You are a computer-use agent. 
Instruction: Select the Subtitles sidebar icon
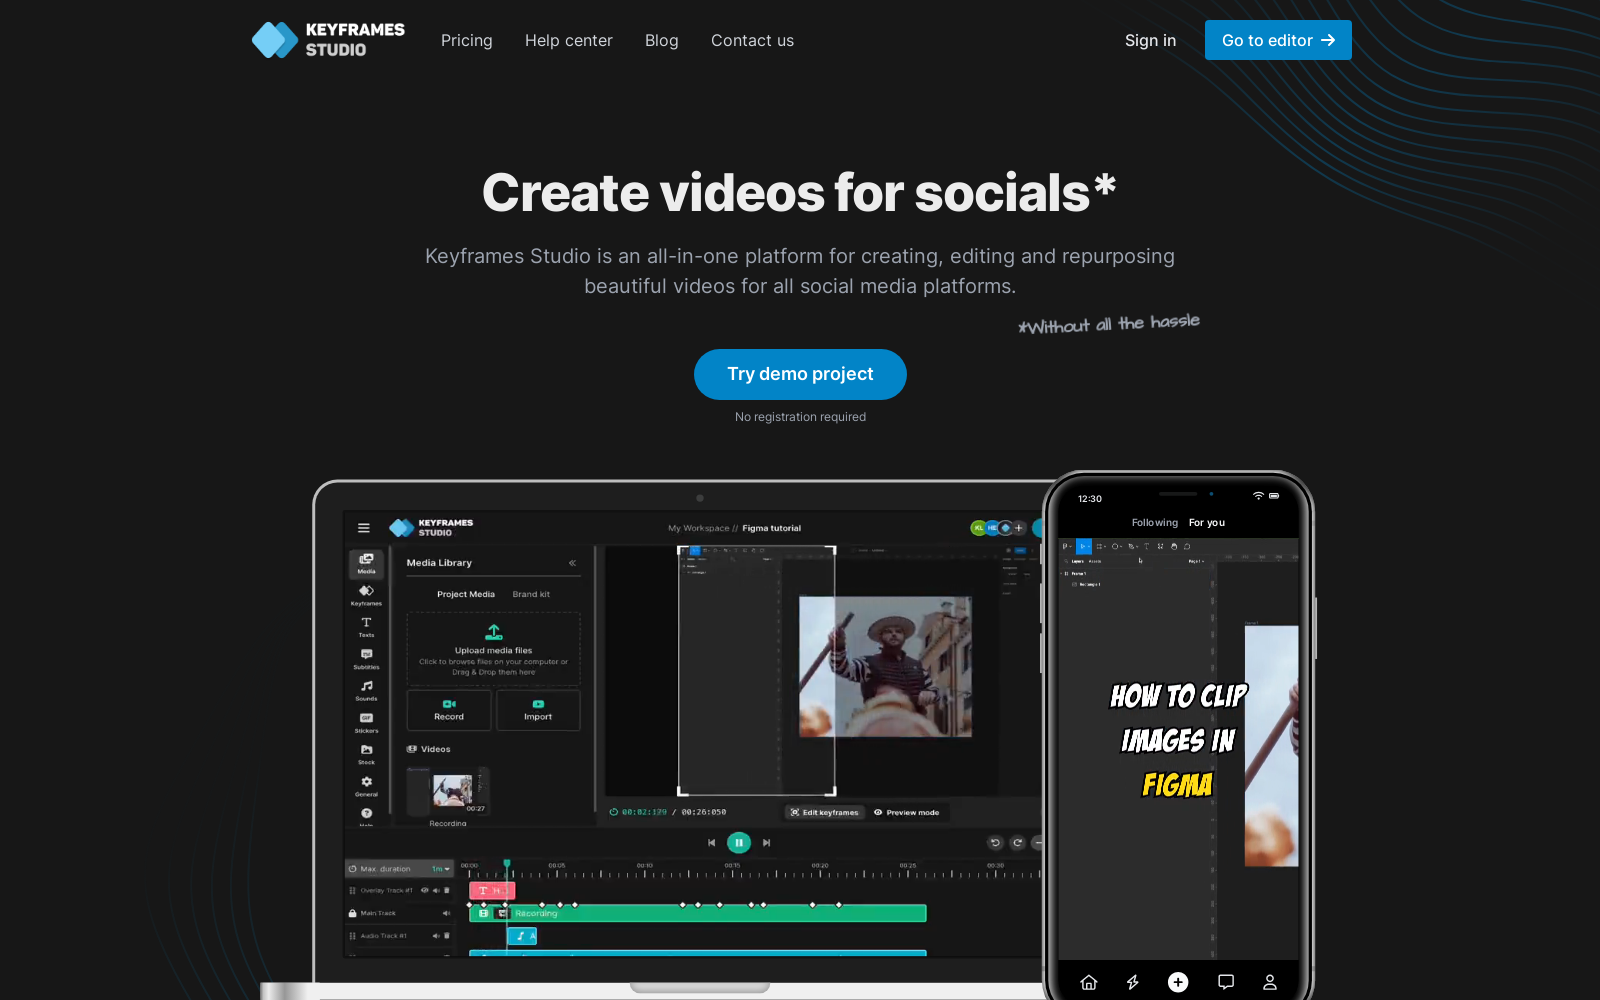point(366,659)
